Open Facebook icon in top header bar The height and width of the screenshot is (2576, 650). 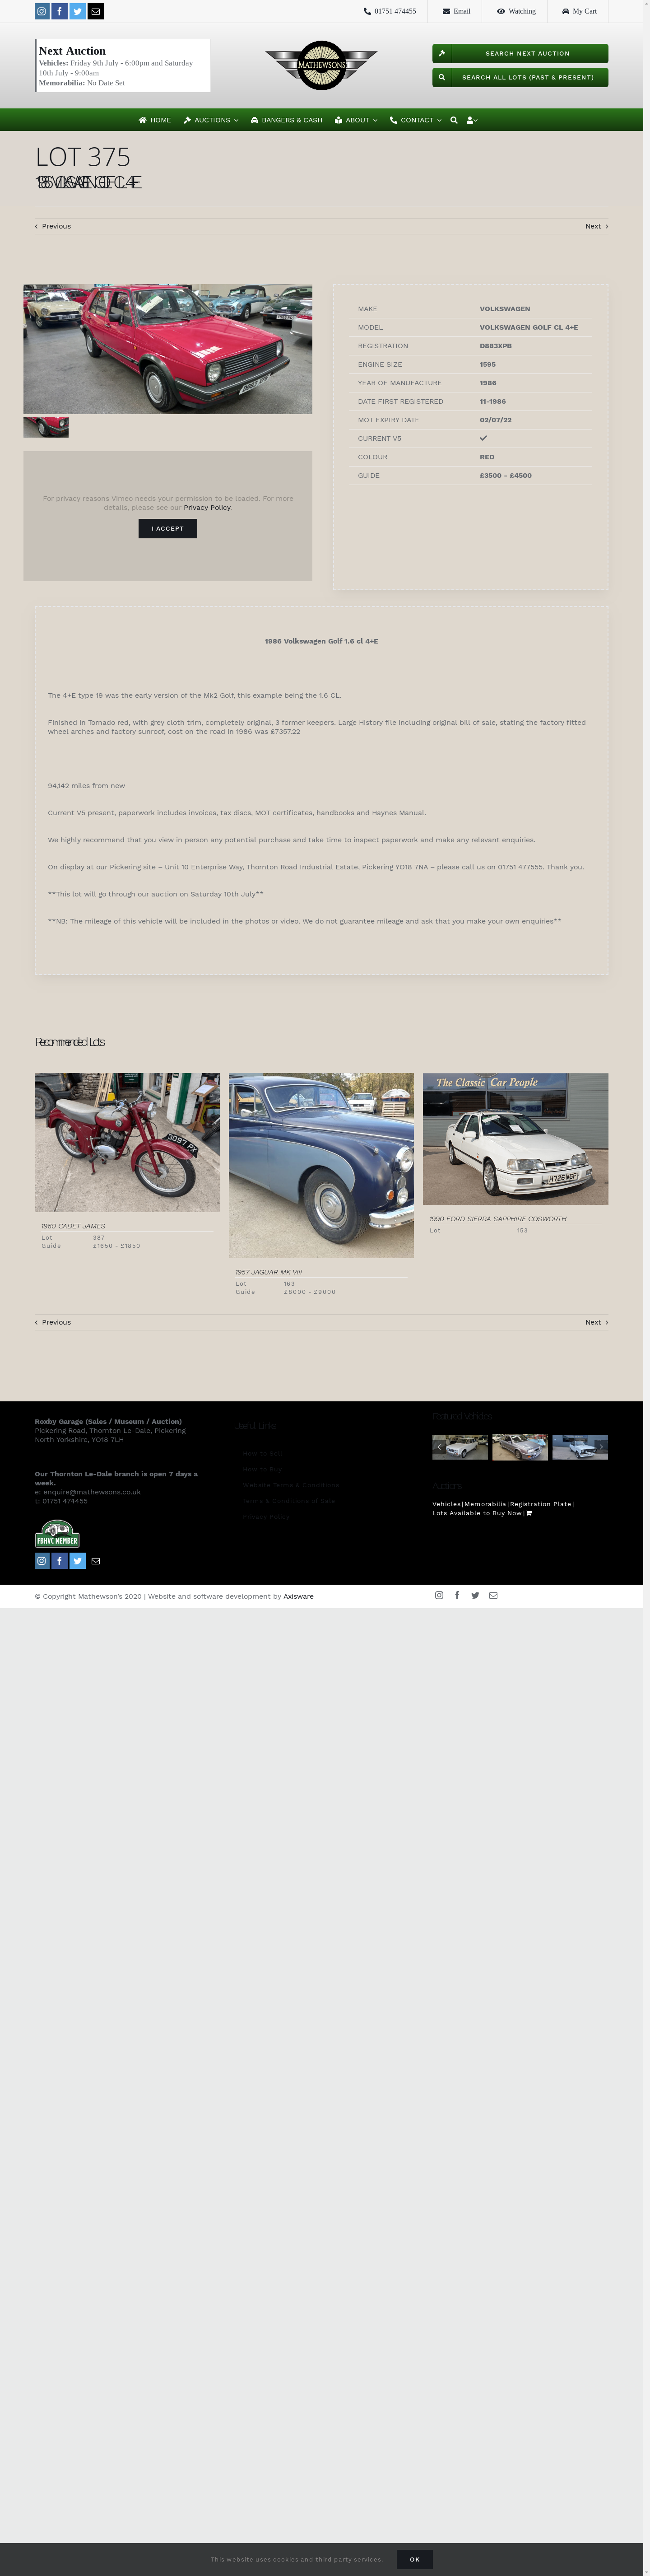[60, 11]
